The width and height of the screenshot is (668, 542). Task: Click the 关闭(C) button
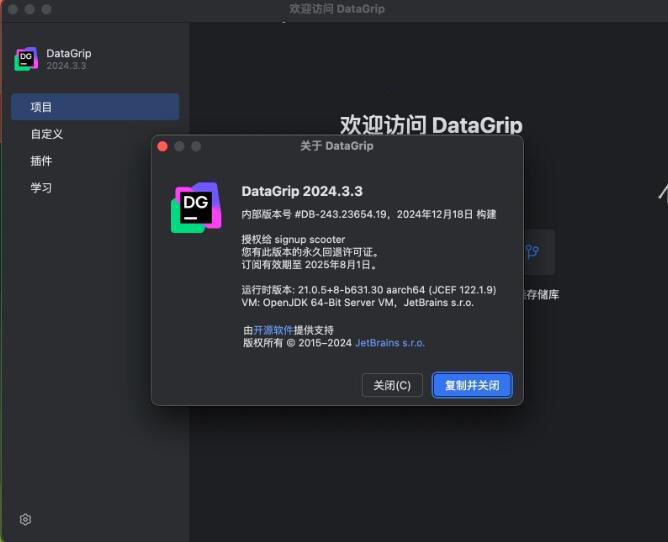(x=392, y=385)
